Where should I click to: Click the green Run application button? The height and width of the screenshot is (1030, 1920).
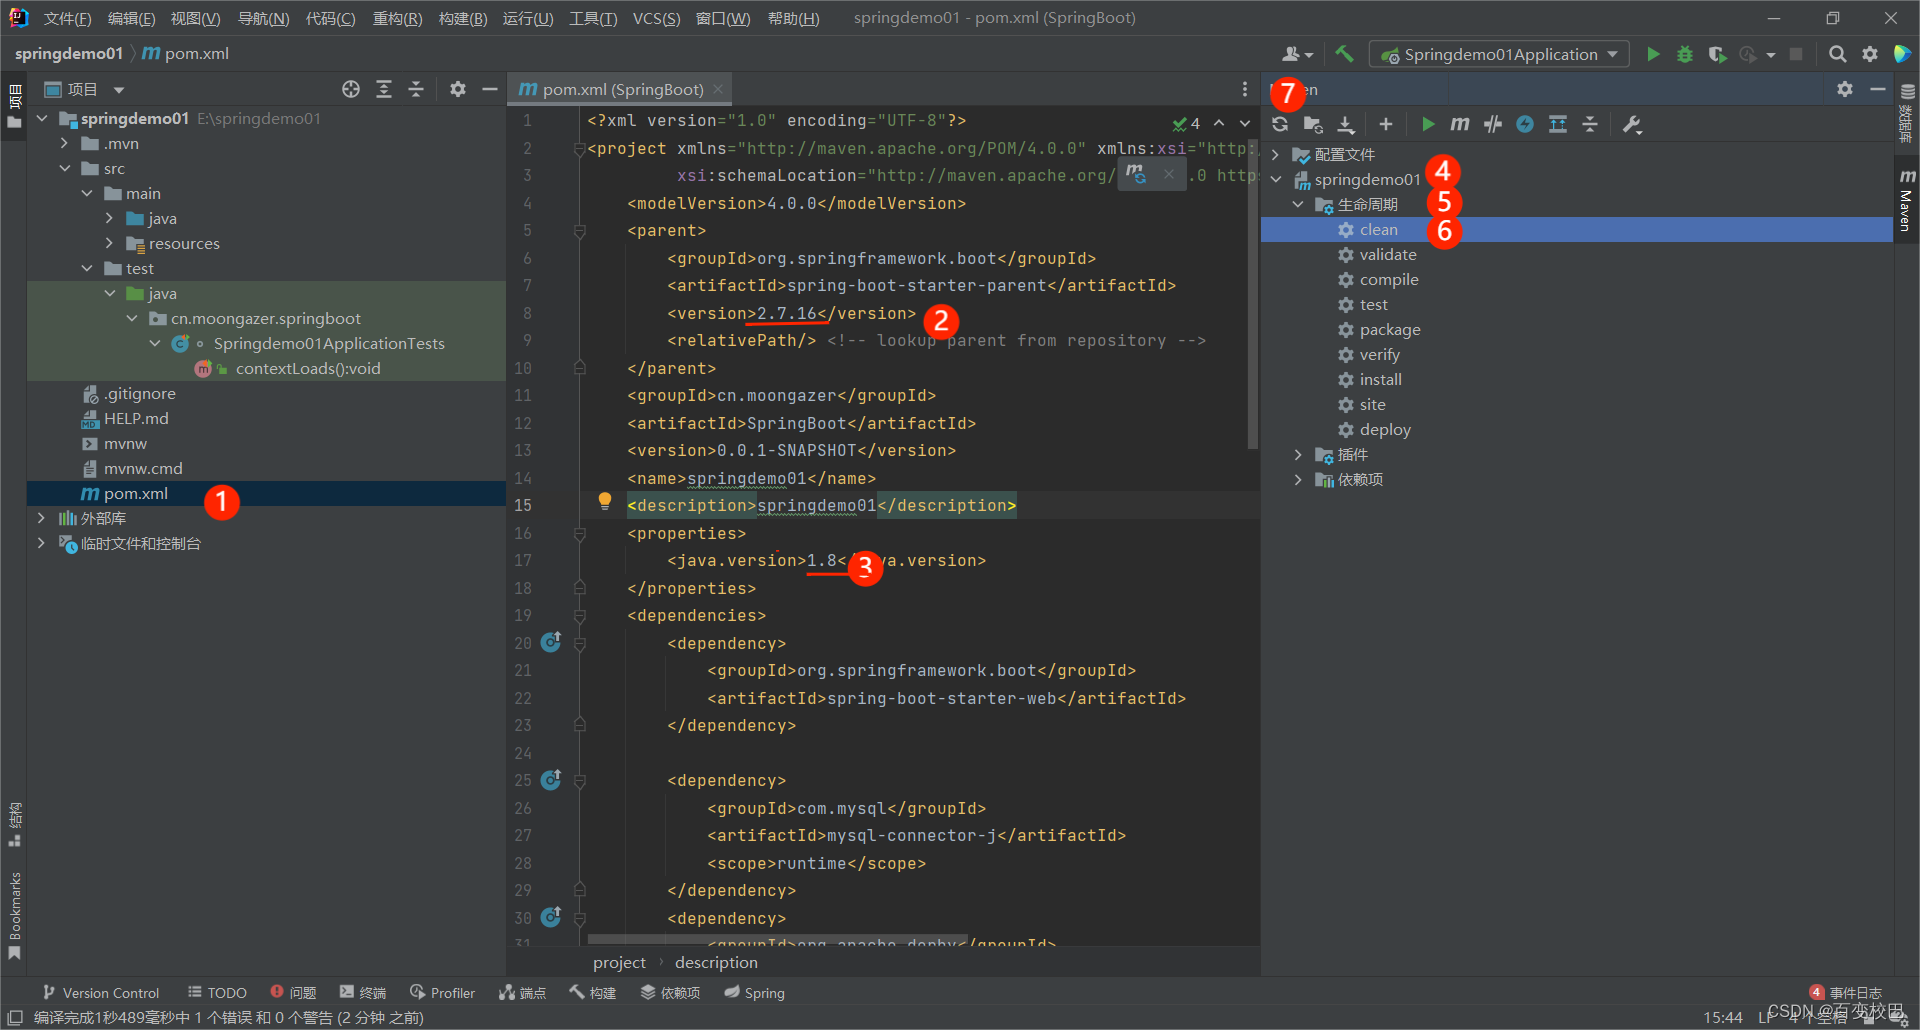[1653, 54]
